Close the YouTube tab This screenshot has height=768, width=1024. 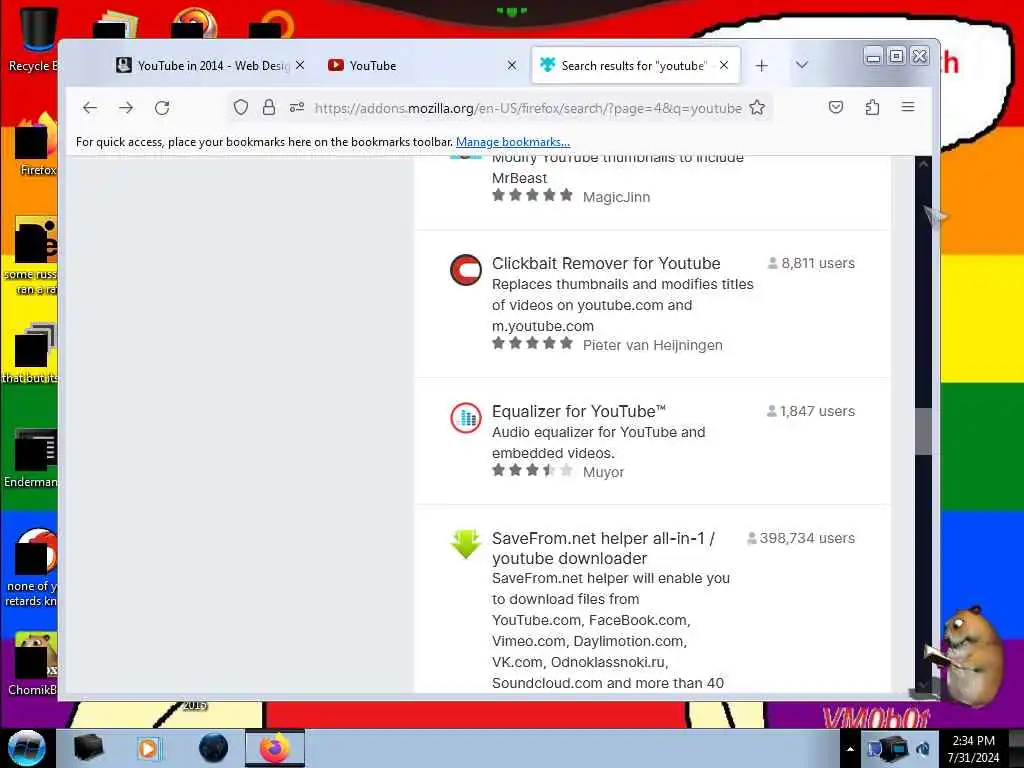pos(512,65)
